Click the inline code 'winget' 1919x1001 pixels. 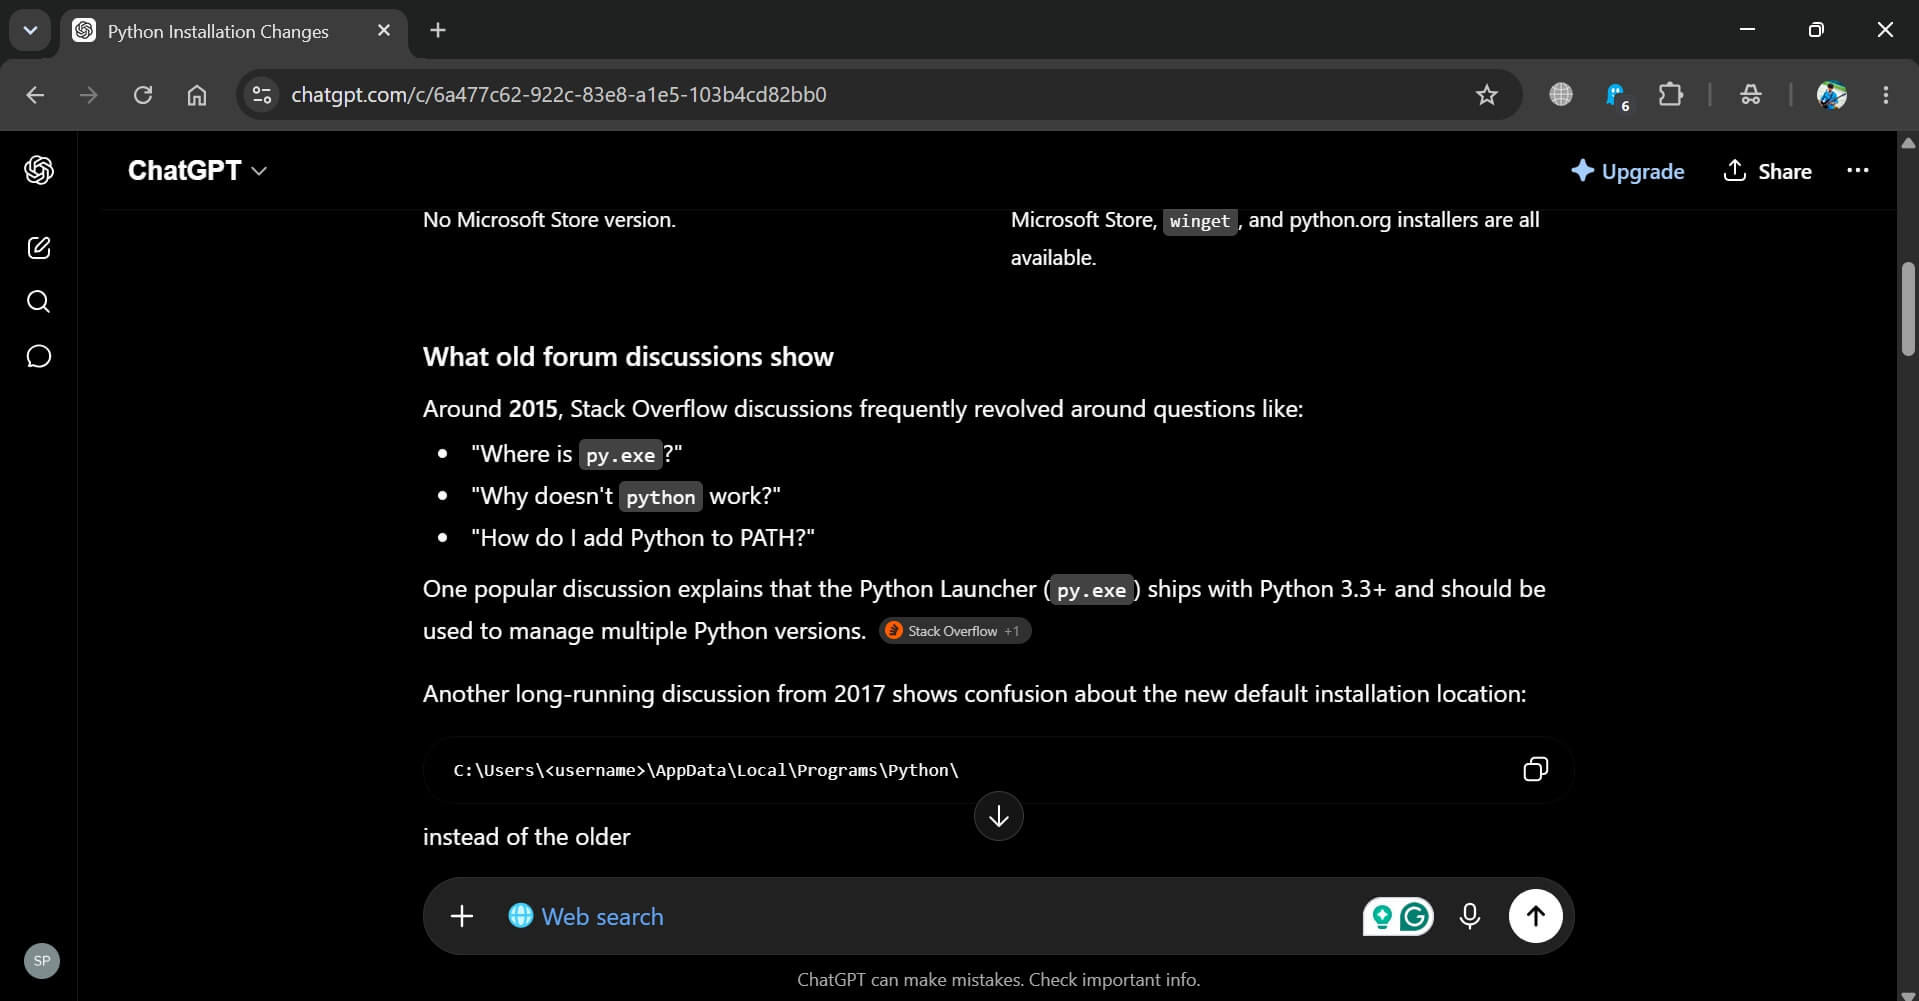pyautogui.click(x=1199, y=221)
